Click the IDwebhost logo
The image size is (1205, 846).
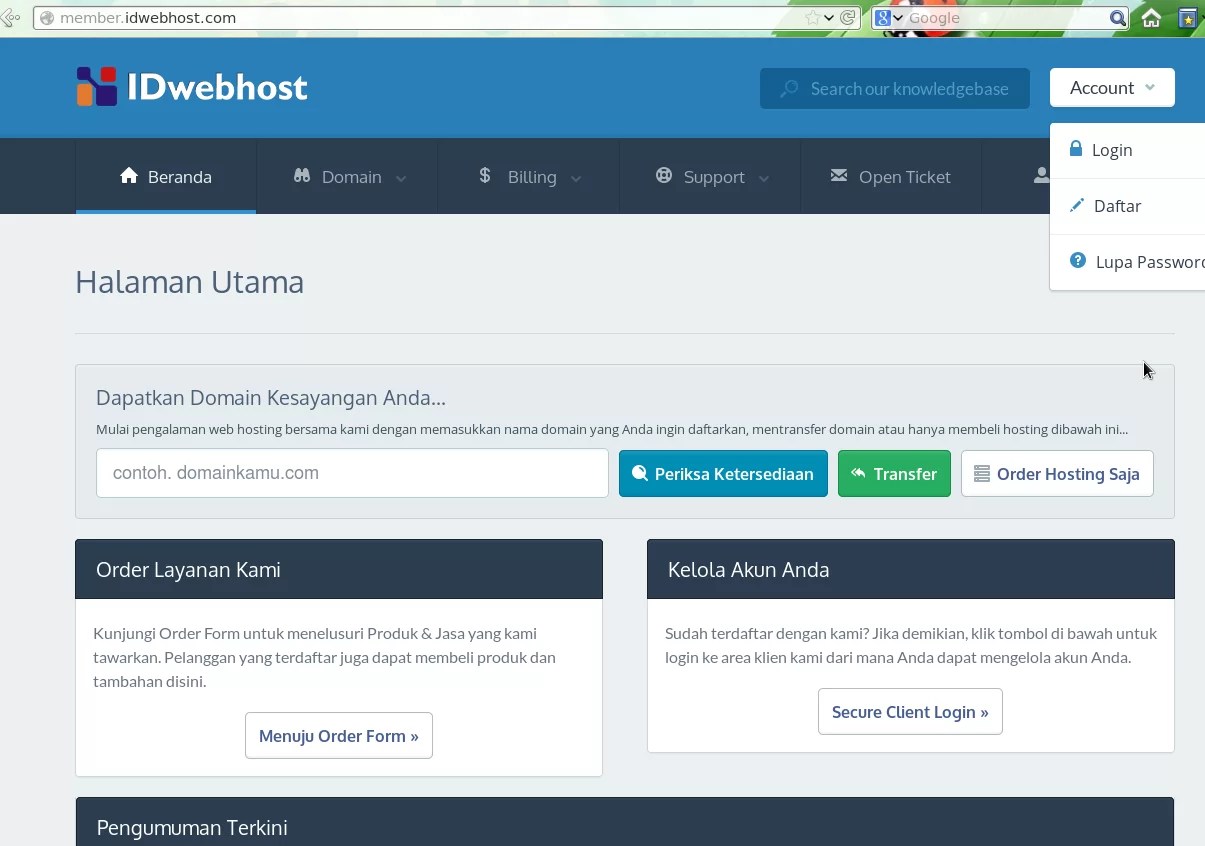coord(190,87)
